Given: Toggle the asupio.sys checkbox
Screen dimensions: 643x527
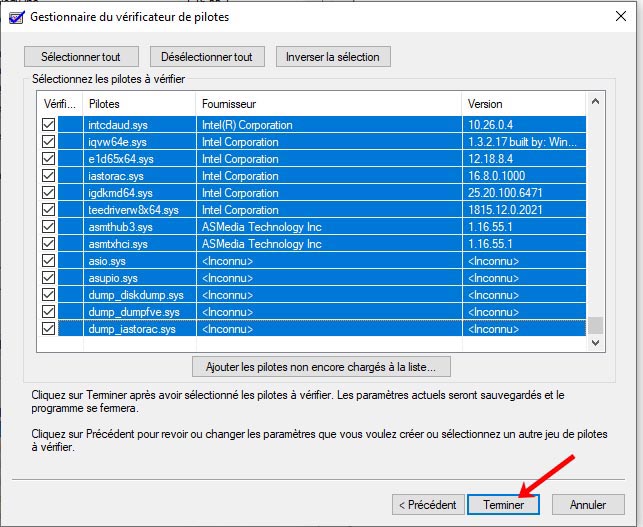Looking at the screenshot, I should [x=48, y=278].
